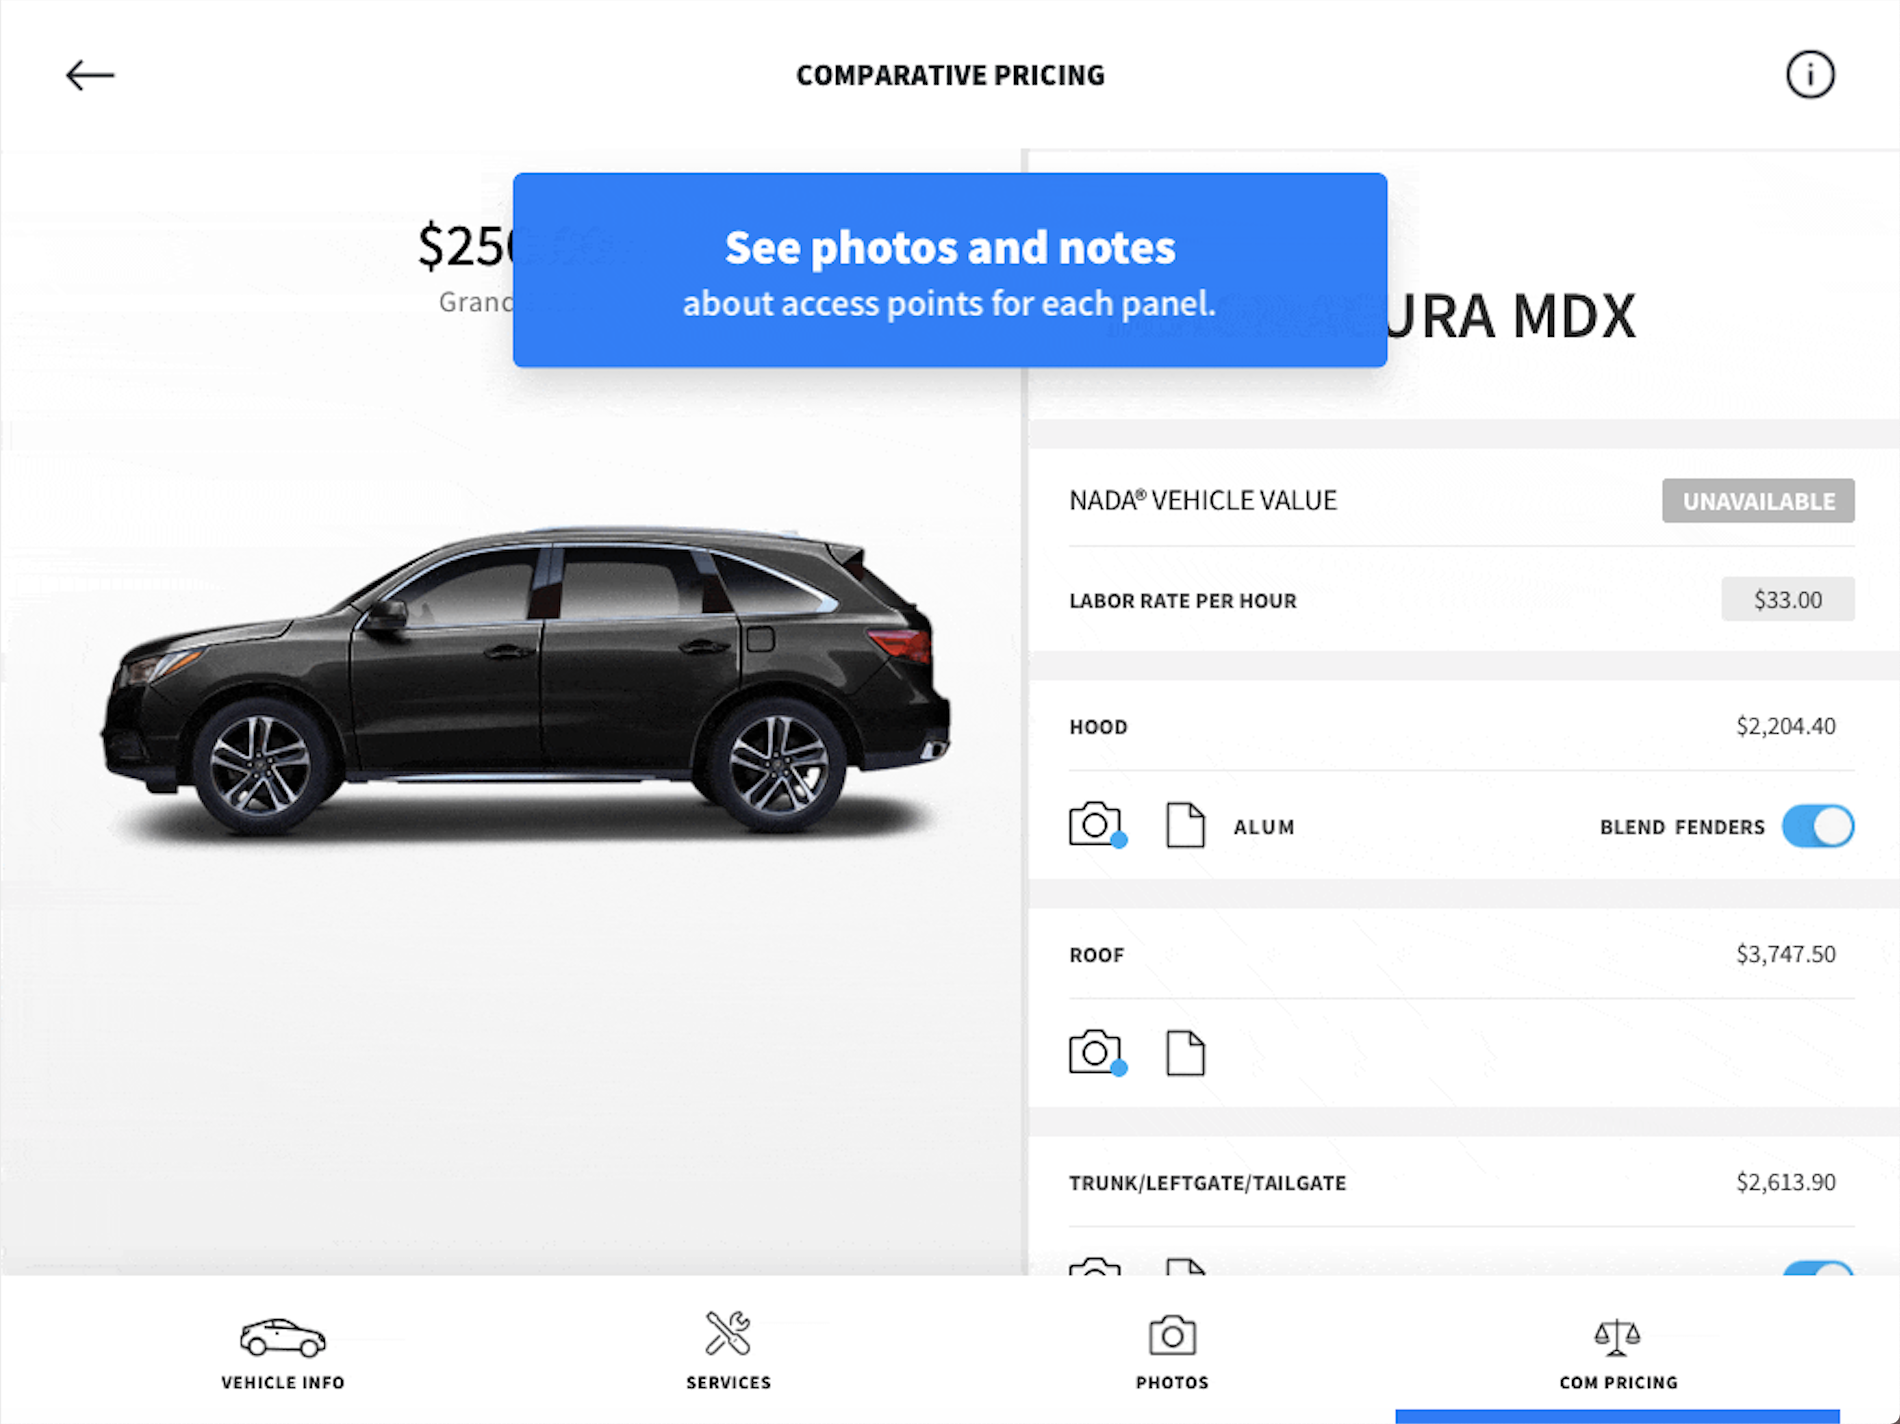This screenshot has height=1424, width=1900.
Task: Click the ALUM label in Hood row
Action: coord(1264,827)
